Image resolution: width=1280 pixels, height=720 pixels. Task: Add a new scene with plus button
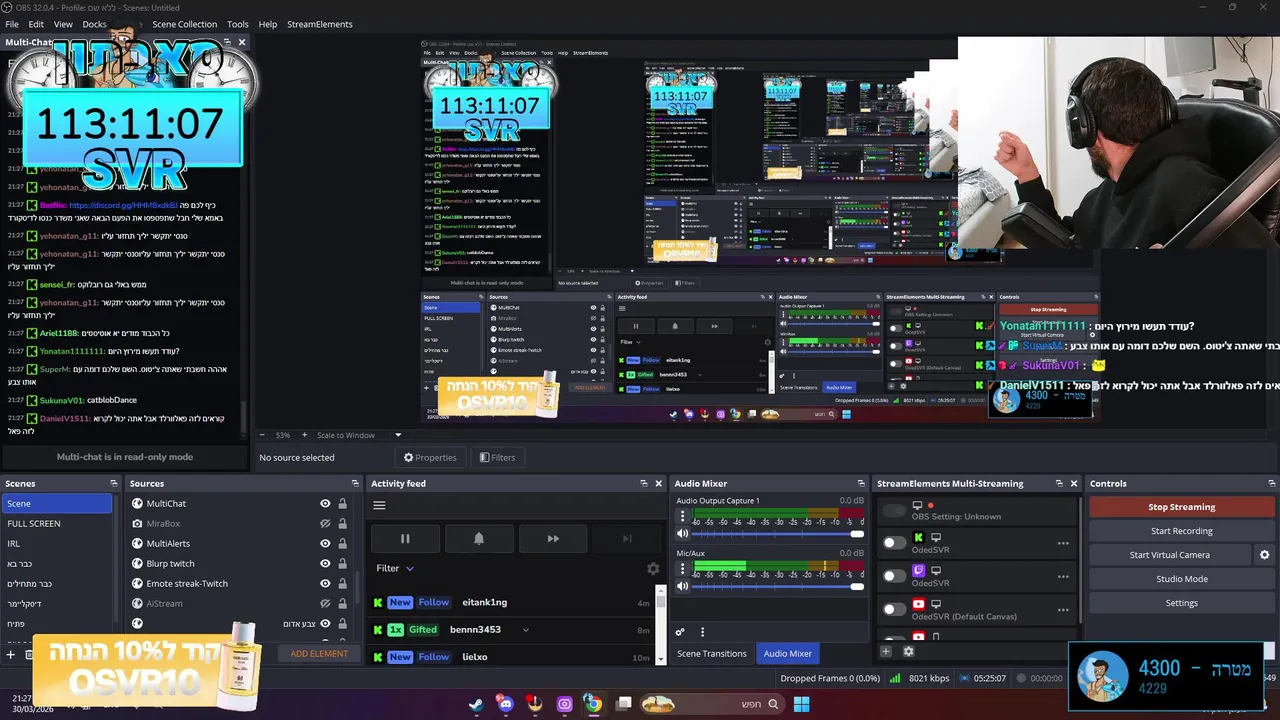(11, 655)
